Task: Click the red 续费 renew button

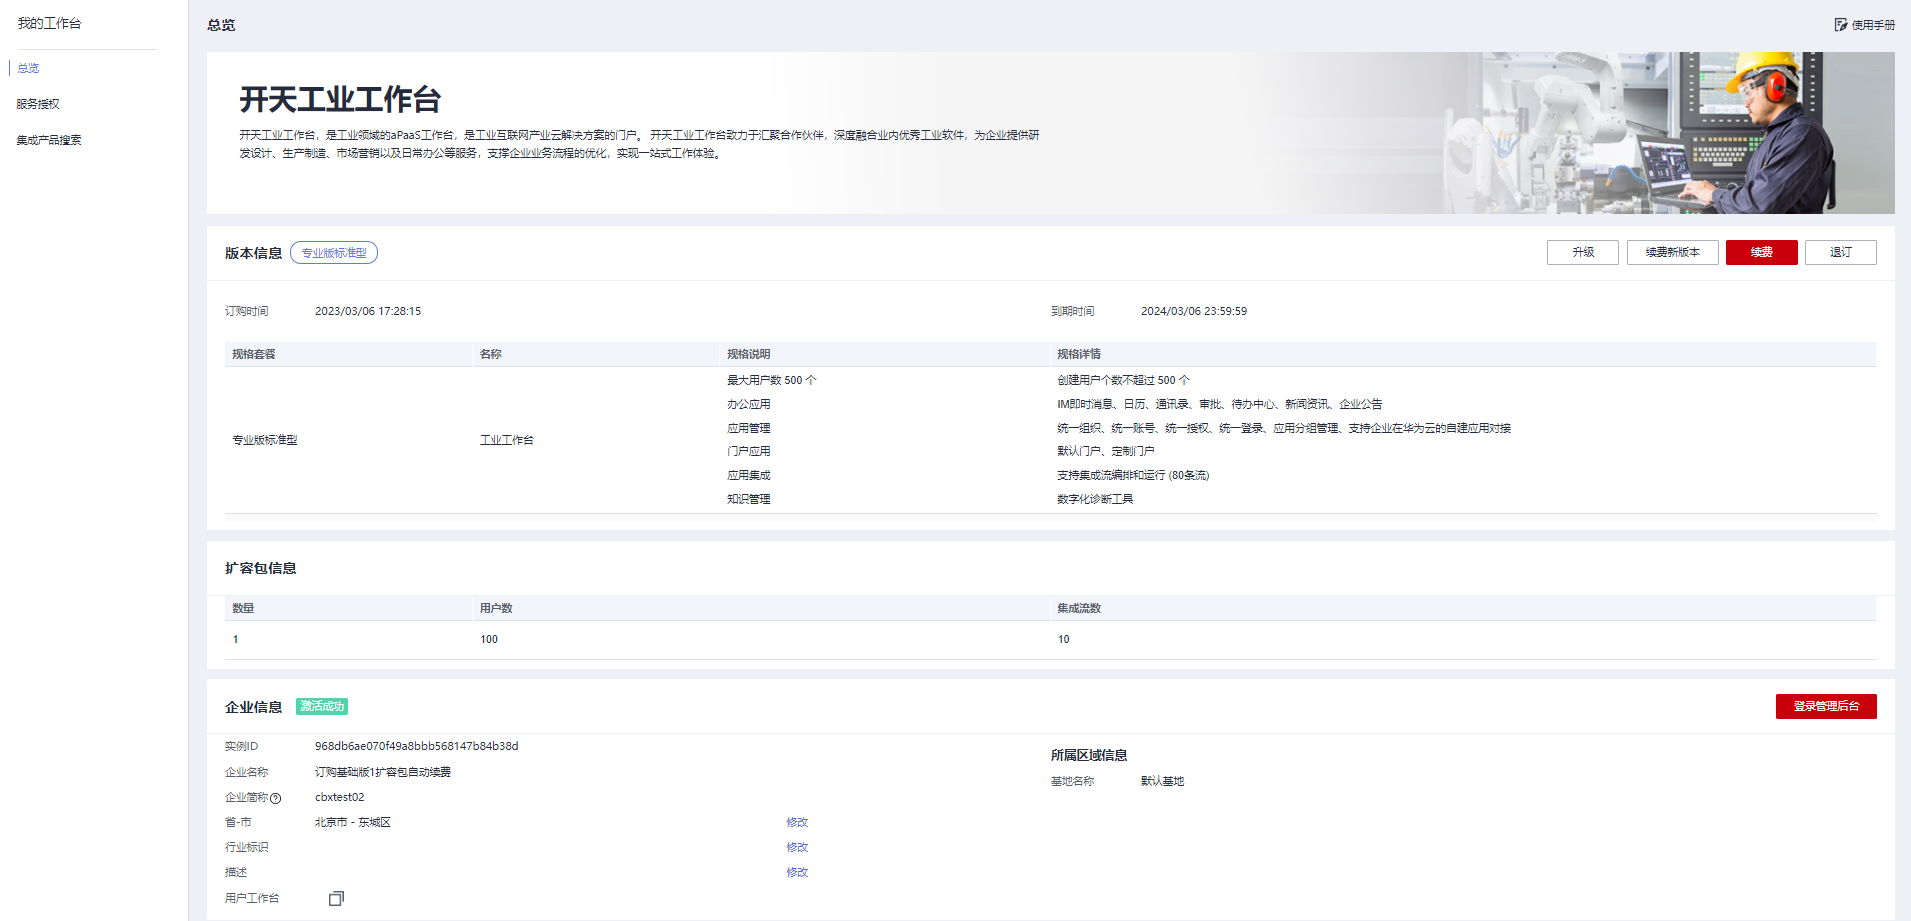Action: 1761,252
